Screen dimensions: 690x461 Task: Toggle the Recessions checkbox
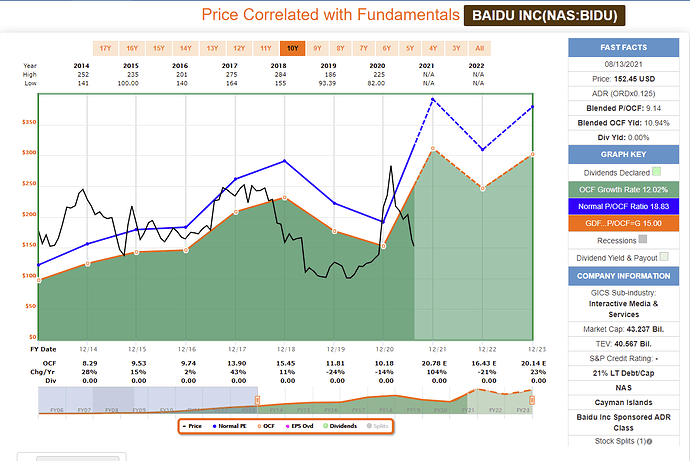[642, 239]
